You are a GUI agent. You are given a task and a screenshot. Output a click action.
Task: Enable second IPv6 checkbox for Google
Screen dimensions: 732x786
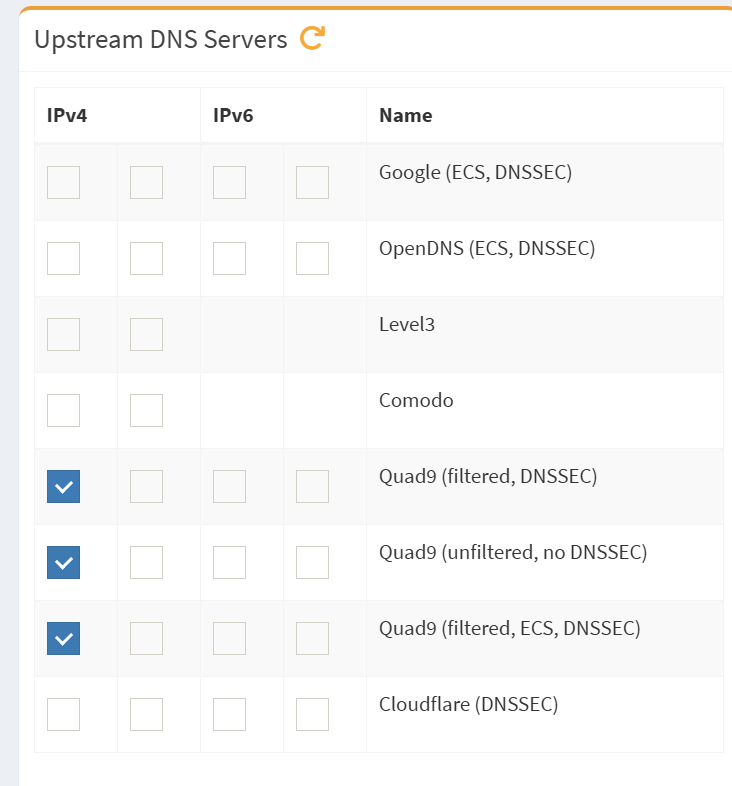(312, 182)
